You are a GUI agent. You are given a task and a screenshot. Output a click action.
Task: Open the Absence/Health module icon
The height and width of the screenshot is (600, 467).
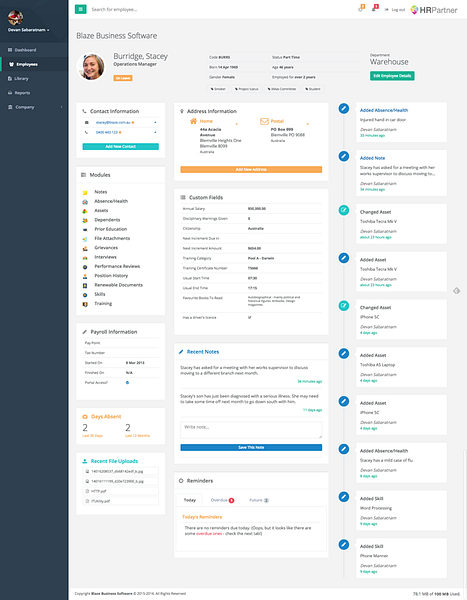[x=85, y=201]
